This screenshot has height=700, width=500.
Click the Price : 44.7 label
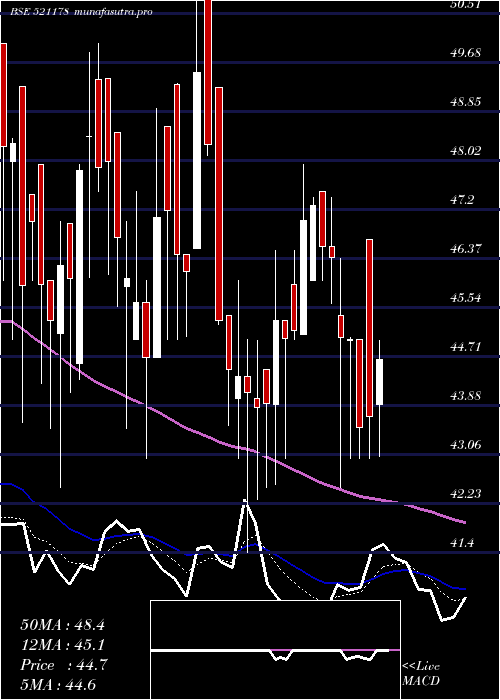pyautogui.click(x=63, y=665)
